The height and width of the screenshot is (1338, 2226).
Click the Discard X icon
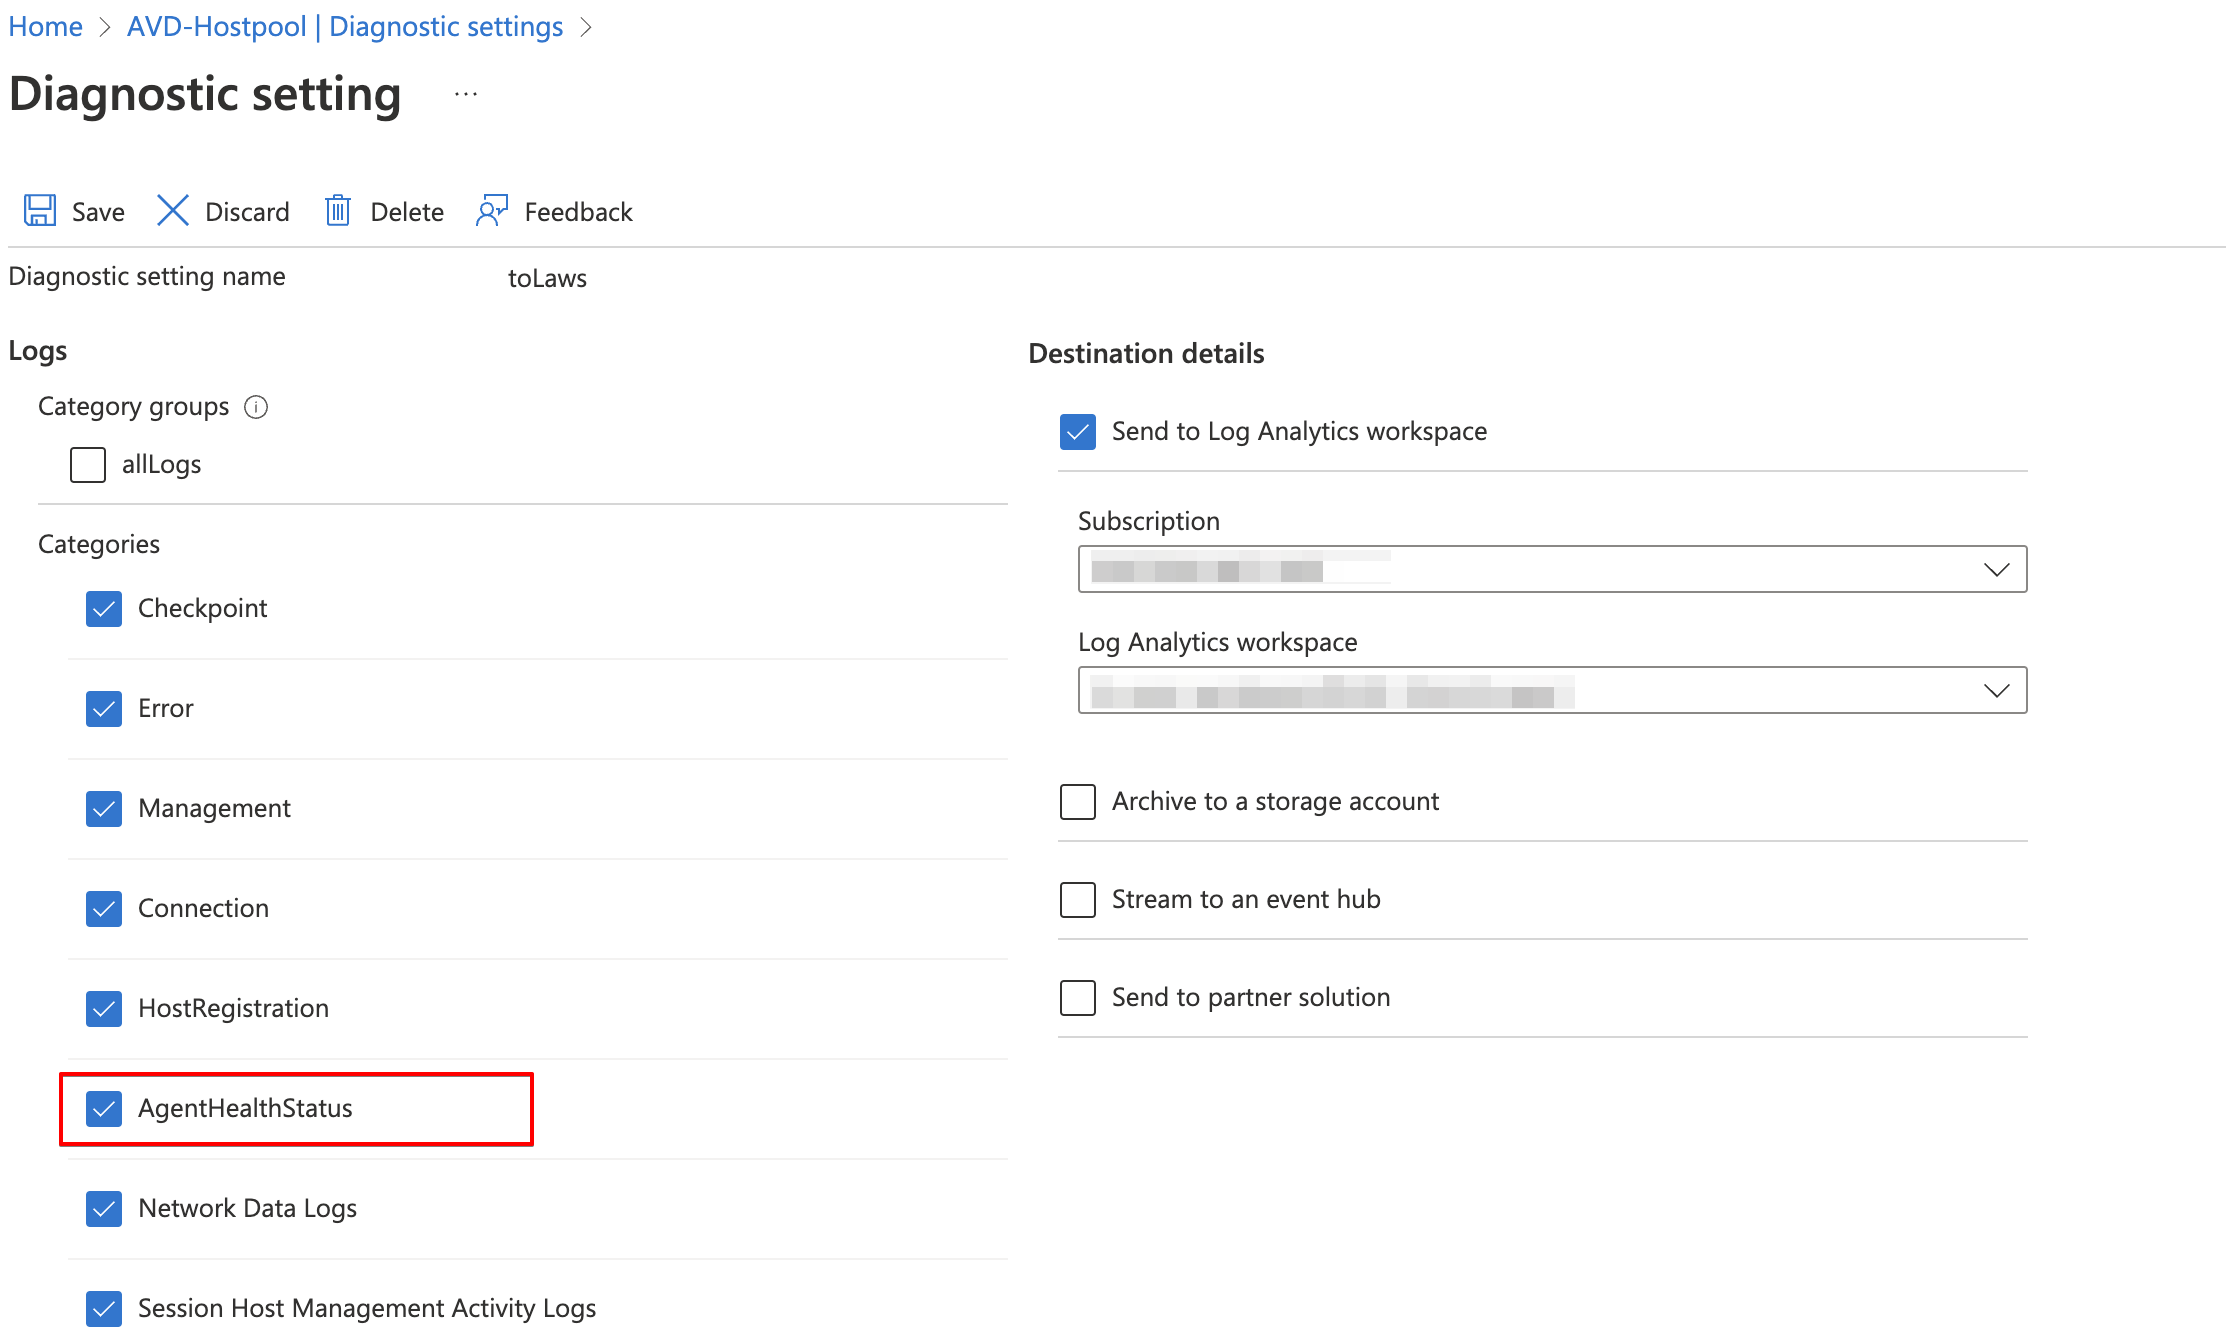pos(173,211)
